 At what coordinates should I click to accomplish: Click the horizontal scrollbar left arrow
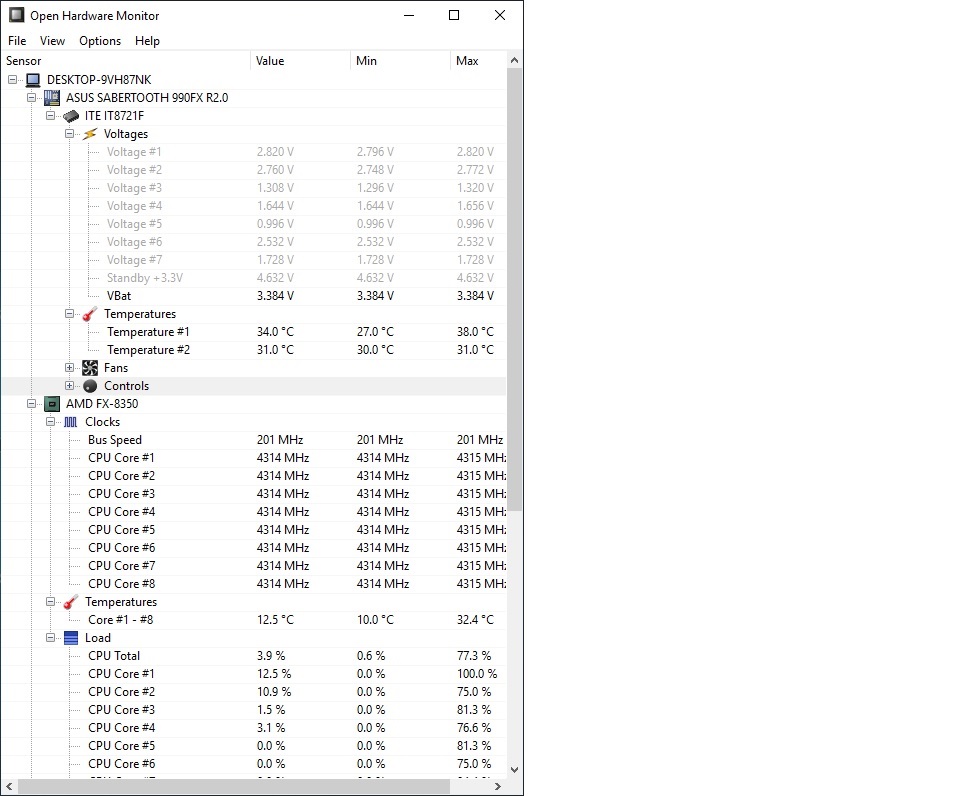point(9,786)
